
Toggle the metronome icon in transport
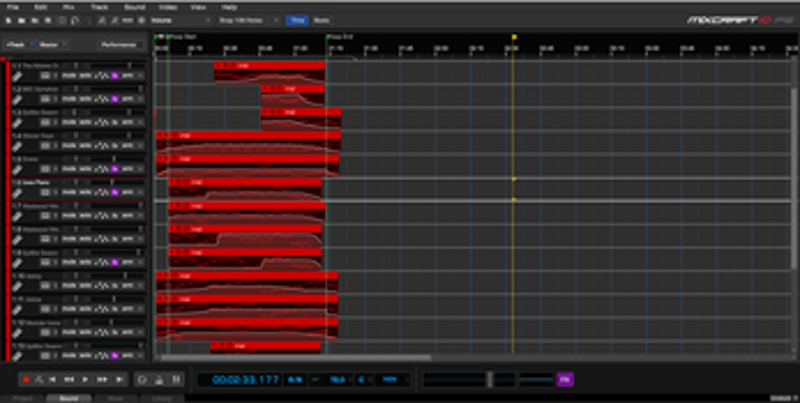159,380
